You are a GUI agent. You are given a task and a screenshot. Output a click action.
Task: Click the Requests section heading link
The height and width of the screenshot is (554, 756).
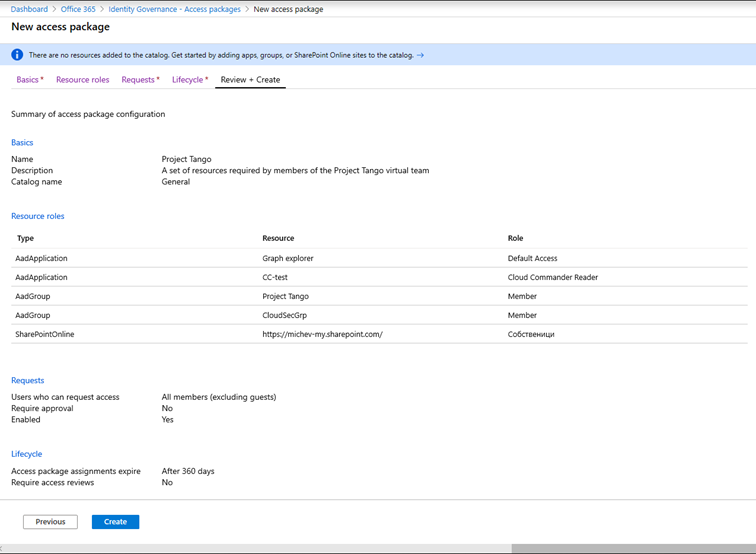tap(27, 380)
